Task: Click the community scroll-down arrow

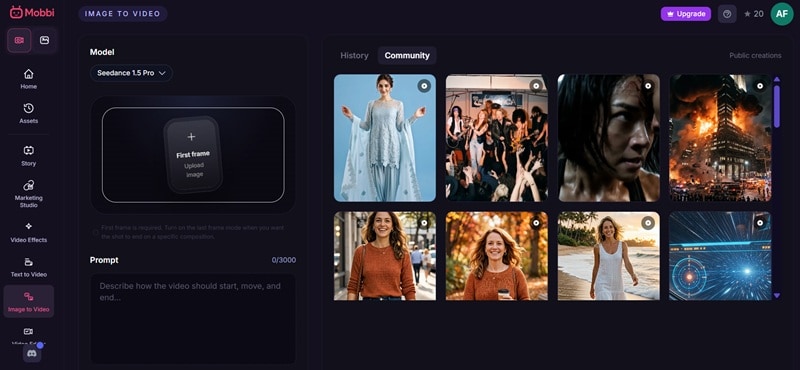Action: tap(777, 295)
